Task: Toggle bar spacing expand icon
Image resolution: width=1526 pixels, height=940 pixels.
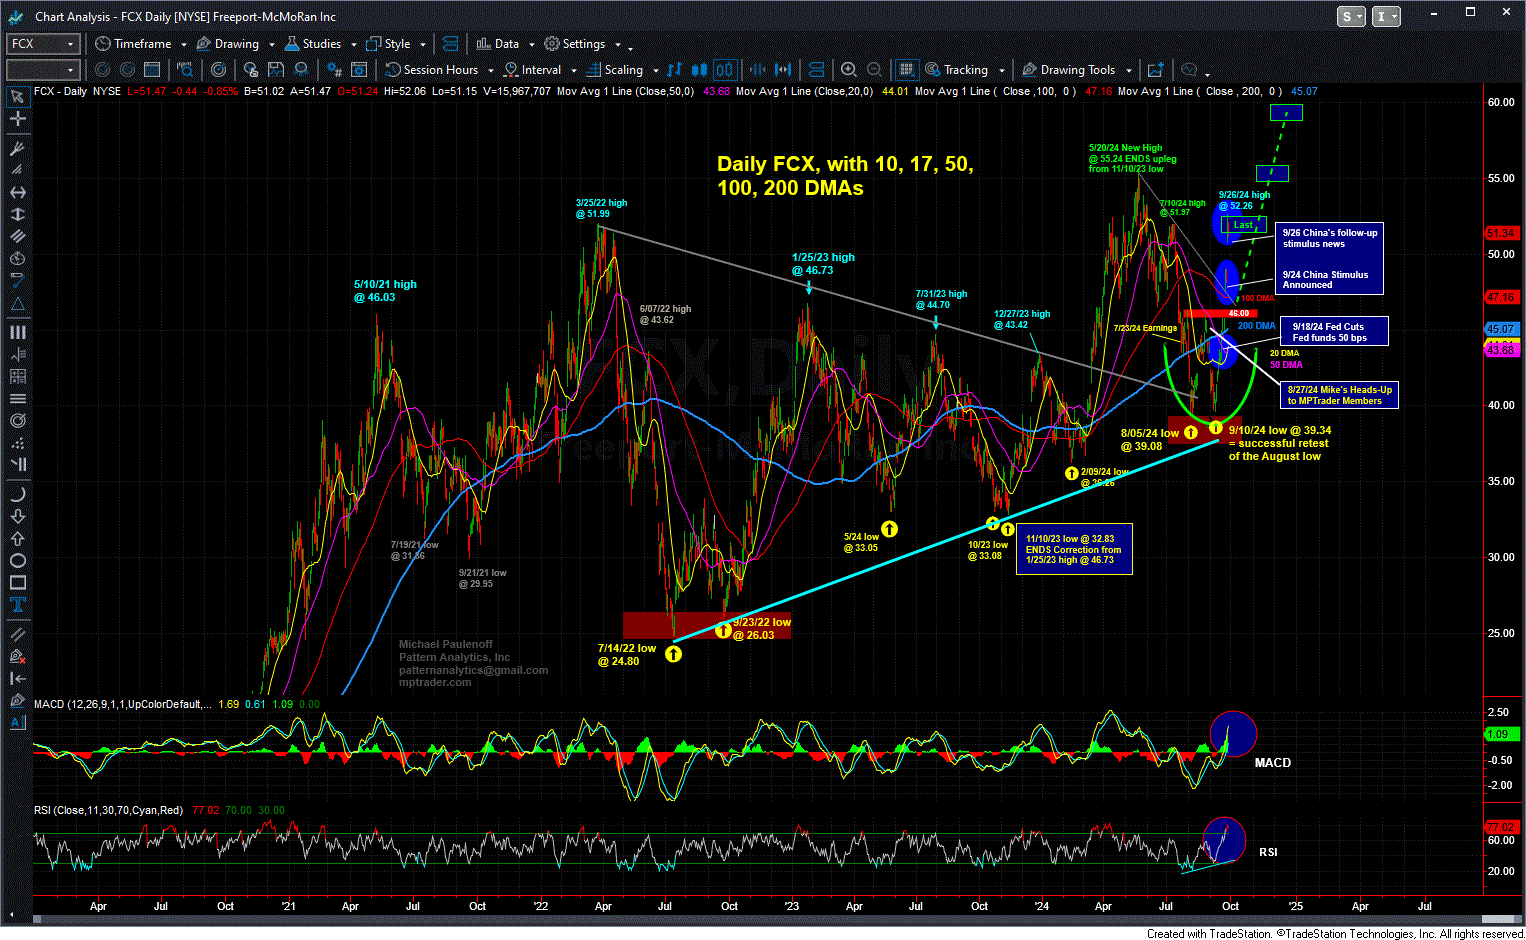Action: point(783,70)
